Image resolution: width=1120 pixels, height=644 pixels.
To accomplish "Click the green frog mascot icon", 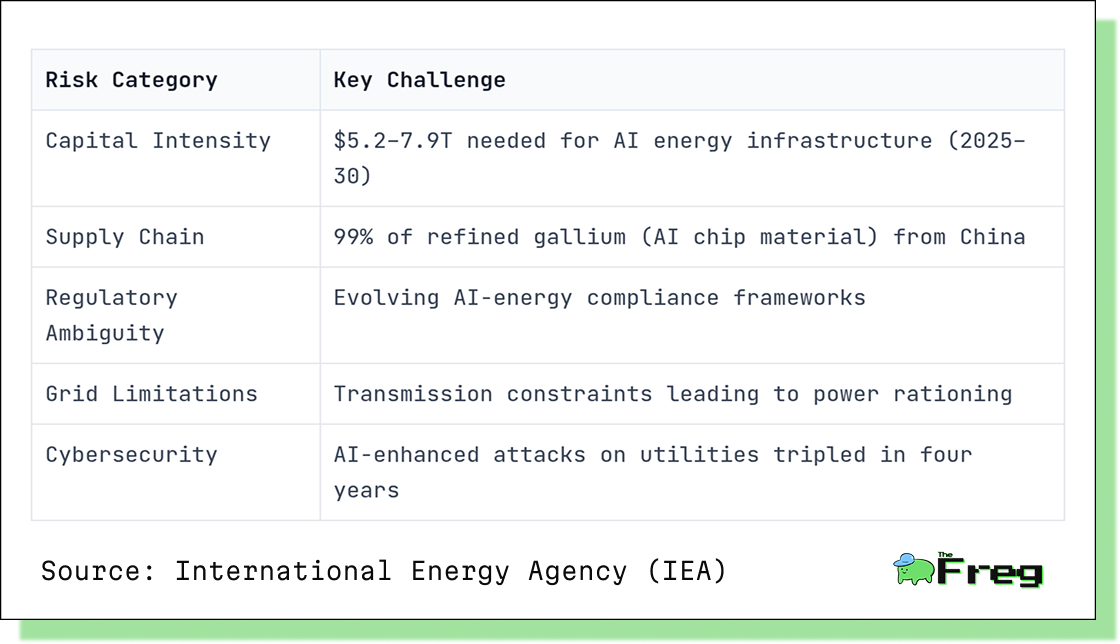I will (x=914, y=570).
